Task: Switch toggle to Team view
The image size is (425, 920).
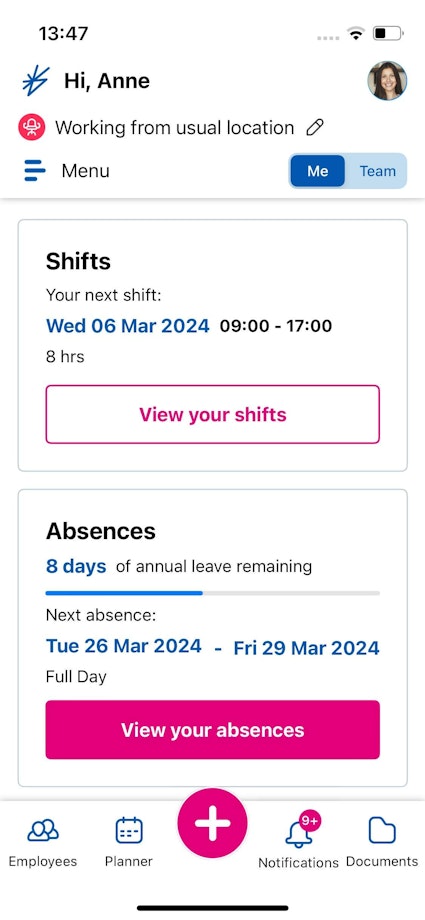Action: [377, 171]
